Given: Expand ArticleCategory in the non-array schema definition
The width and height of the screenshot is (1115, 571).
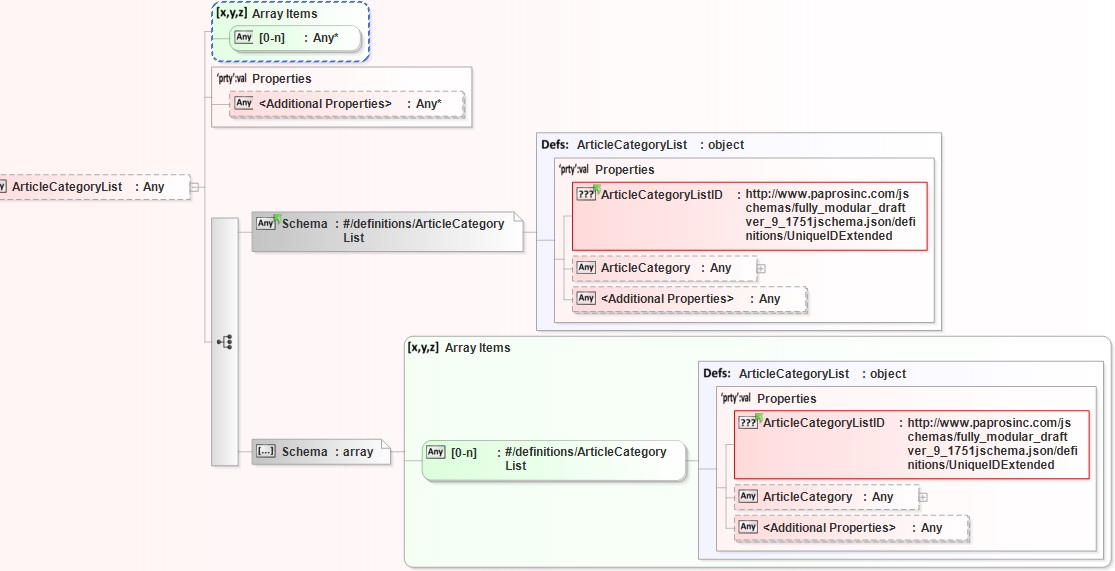Looking at the screenshot, I should point(761,268).
